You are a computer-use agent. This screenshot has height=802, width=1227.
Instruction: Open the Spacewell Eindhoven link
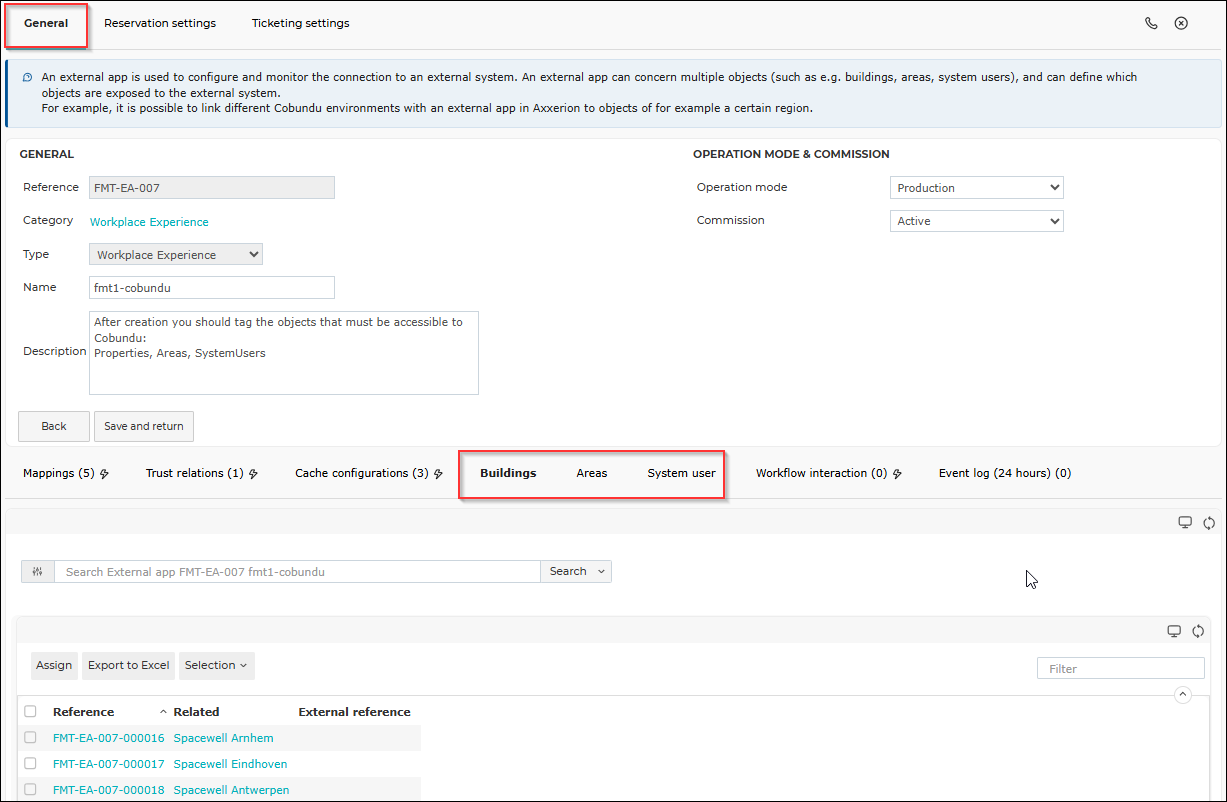(231, 764)
